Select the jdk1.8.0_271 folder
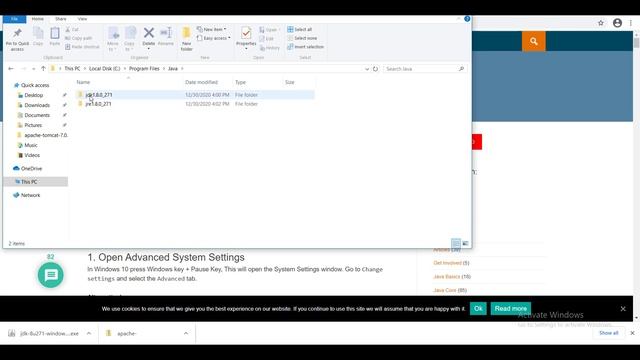This screenshot has width=640, height=360. click(x=195, y=95)
